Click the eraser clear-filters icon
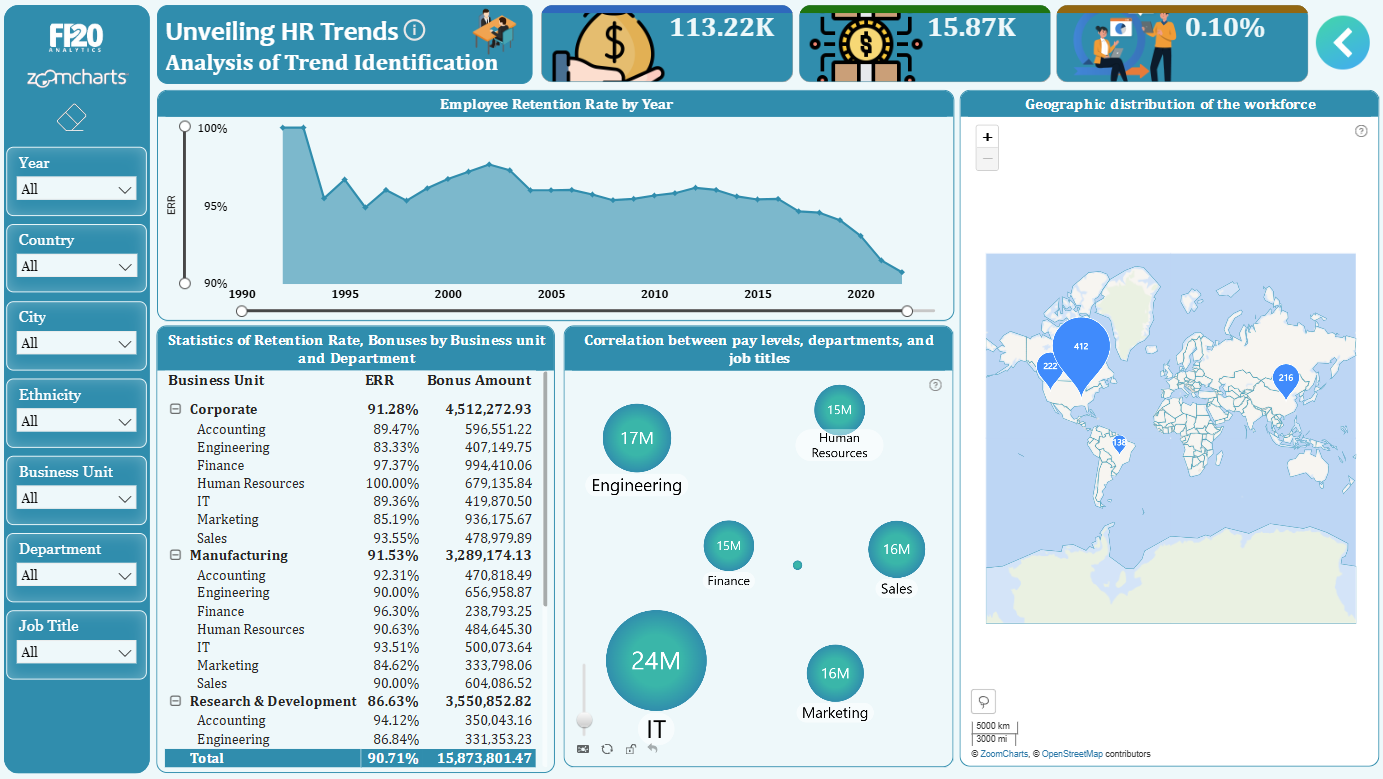This screenshot has height=779, width=1383. tap(73, 119)
